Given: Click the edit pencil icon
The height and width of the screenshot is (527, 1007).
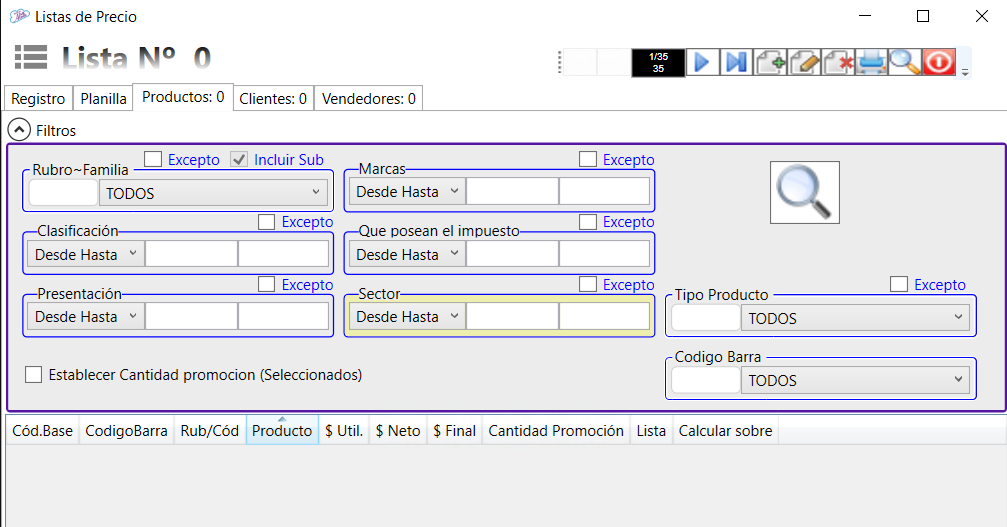Looking at the screenshot, I should (804, 62).
